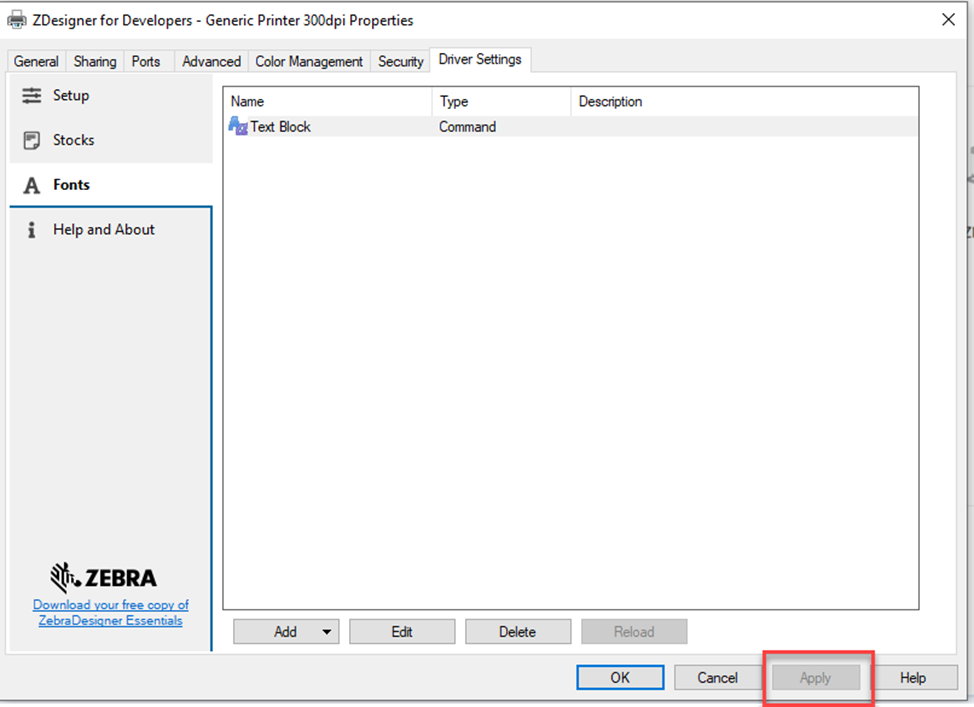Viewport: 974px width, 707px height.
Task: Click the Text Block font command icon
Action: (x=238, y=126)
